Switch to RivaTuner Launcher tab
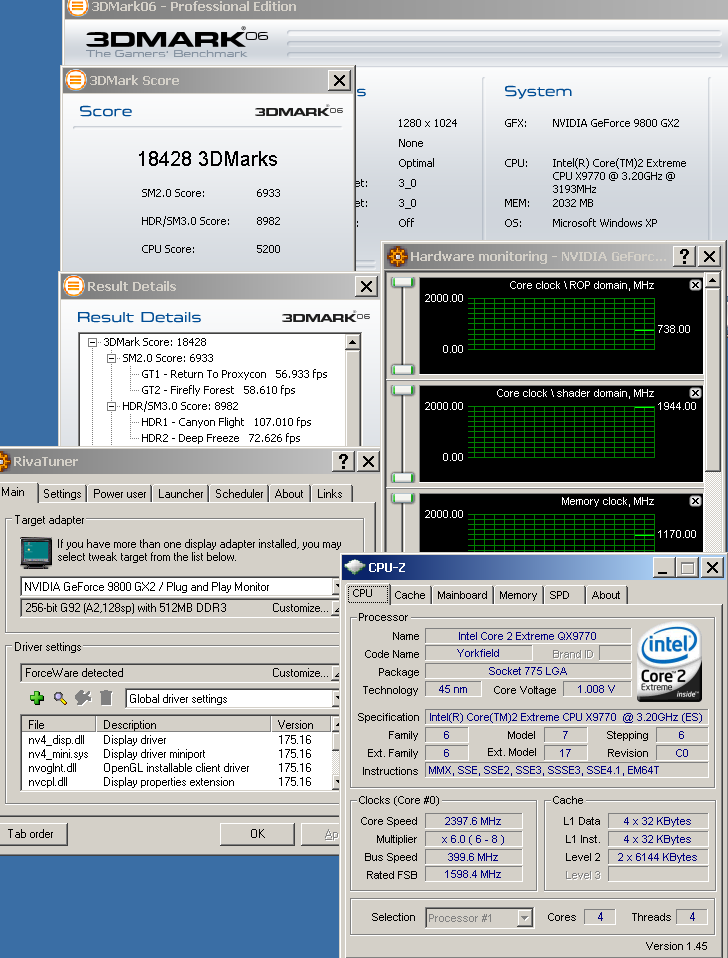Viewport: 728px width, 958px height. 180,494
